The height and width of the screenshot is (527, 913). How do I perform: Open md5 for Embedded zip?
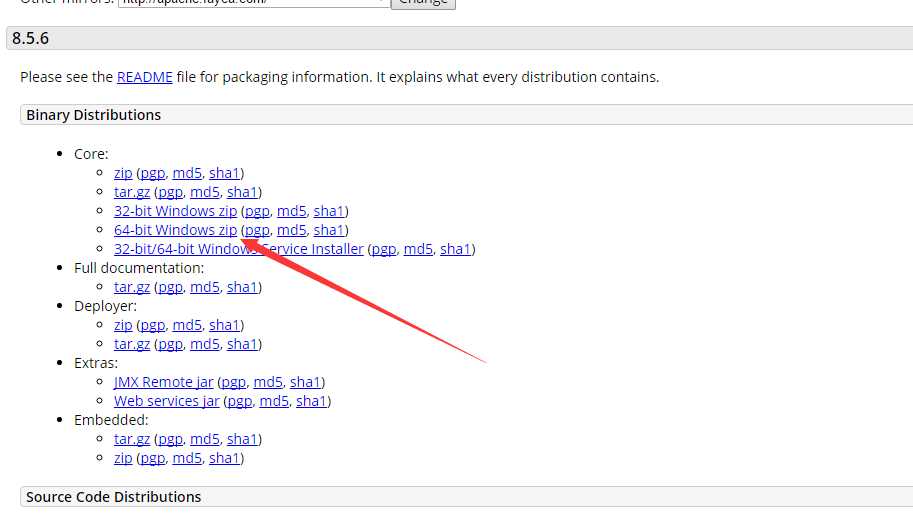pos(187,458)
